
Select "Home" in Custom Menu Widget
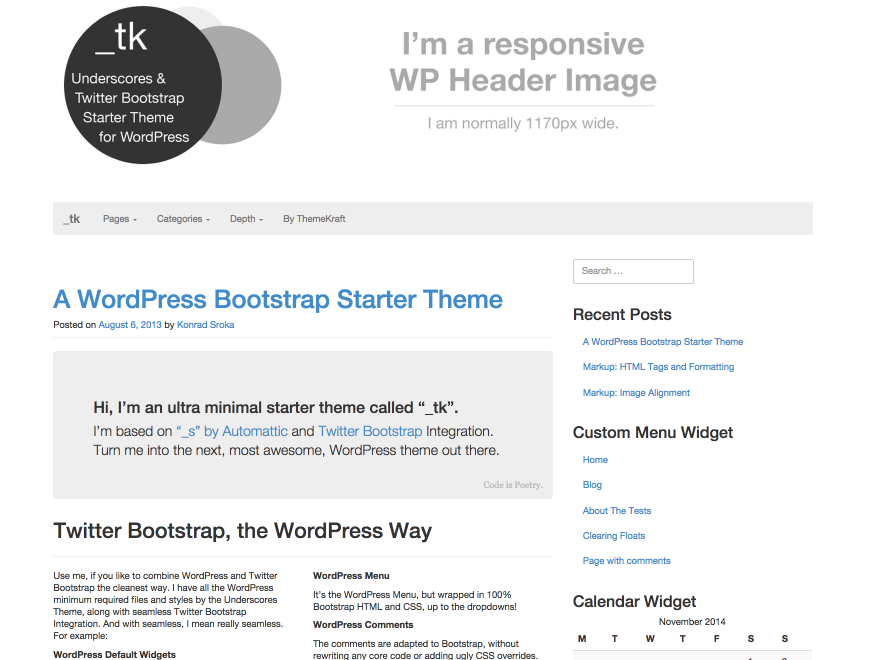pos(595,459)
